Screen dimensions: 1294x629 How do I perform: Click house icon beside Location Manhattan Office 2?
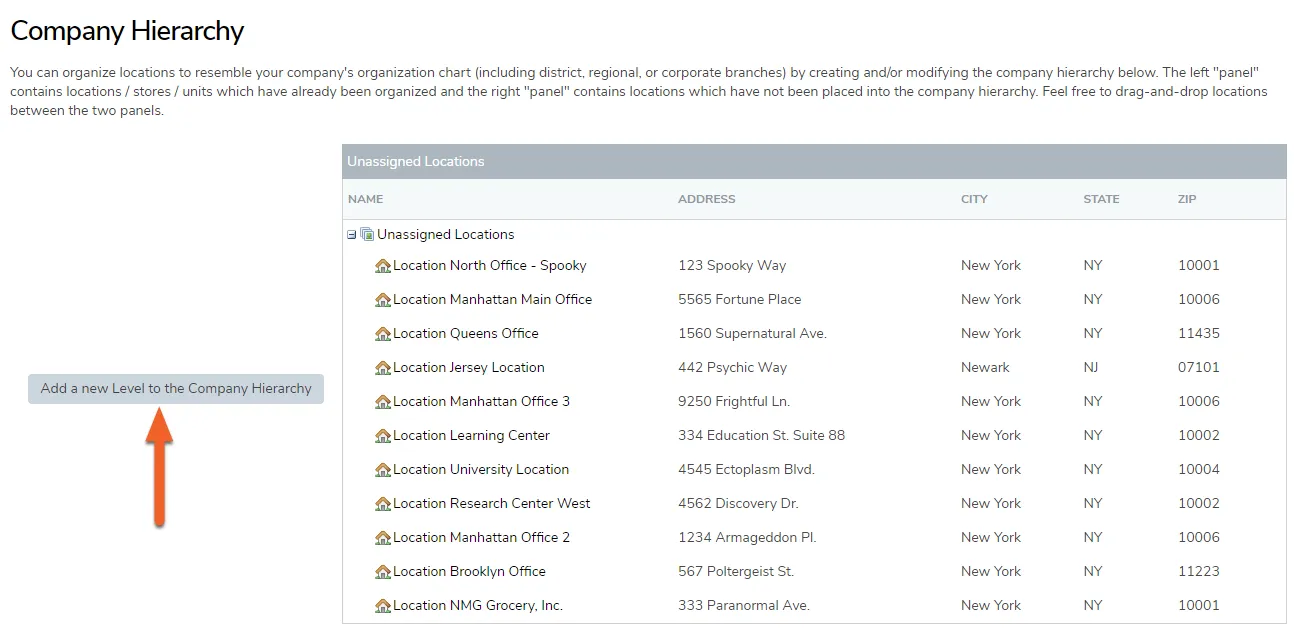383,538
